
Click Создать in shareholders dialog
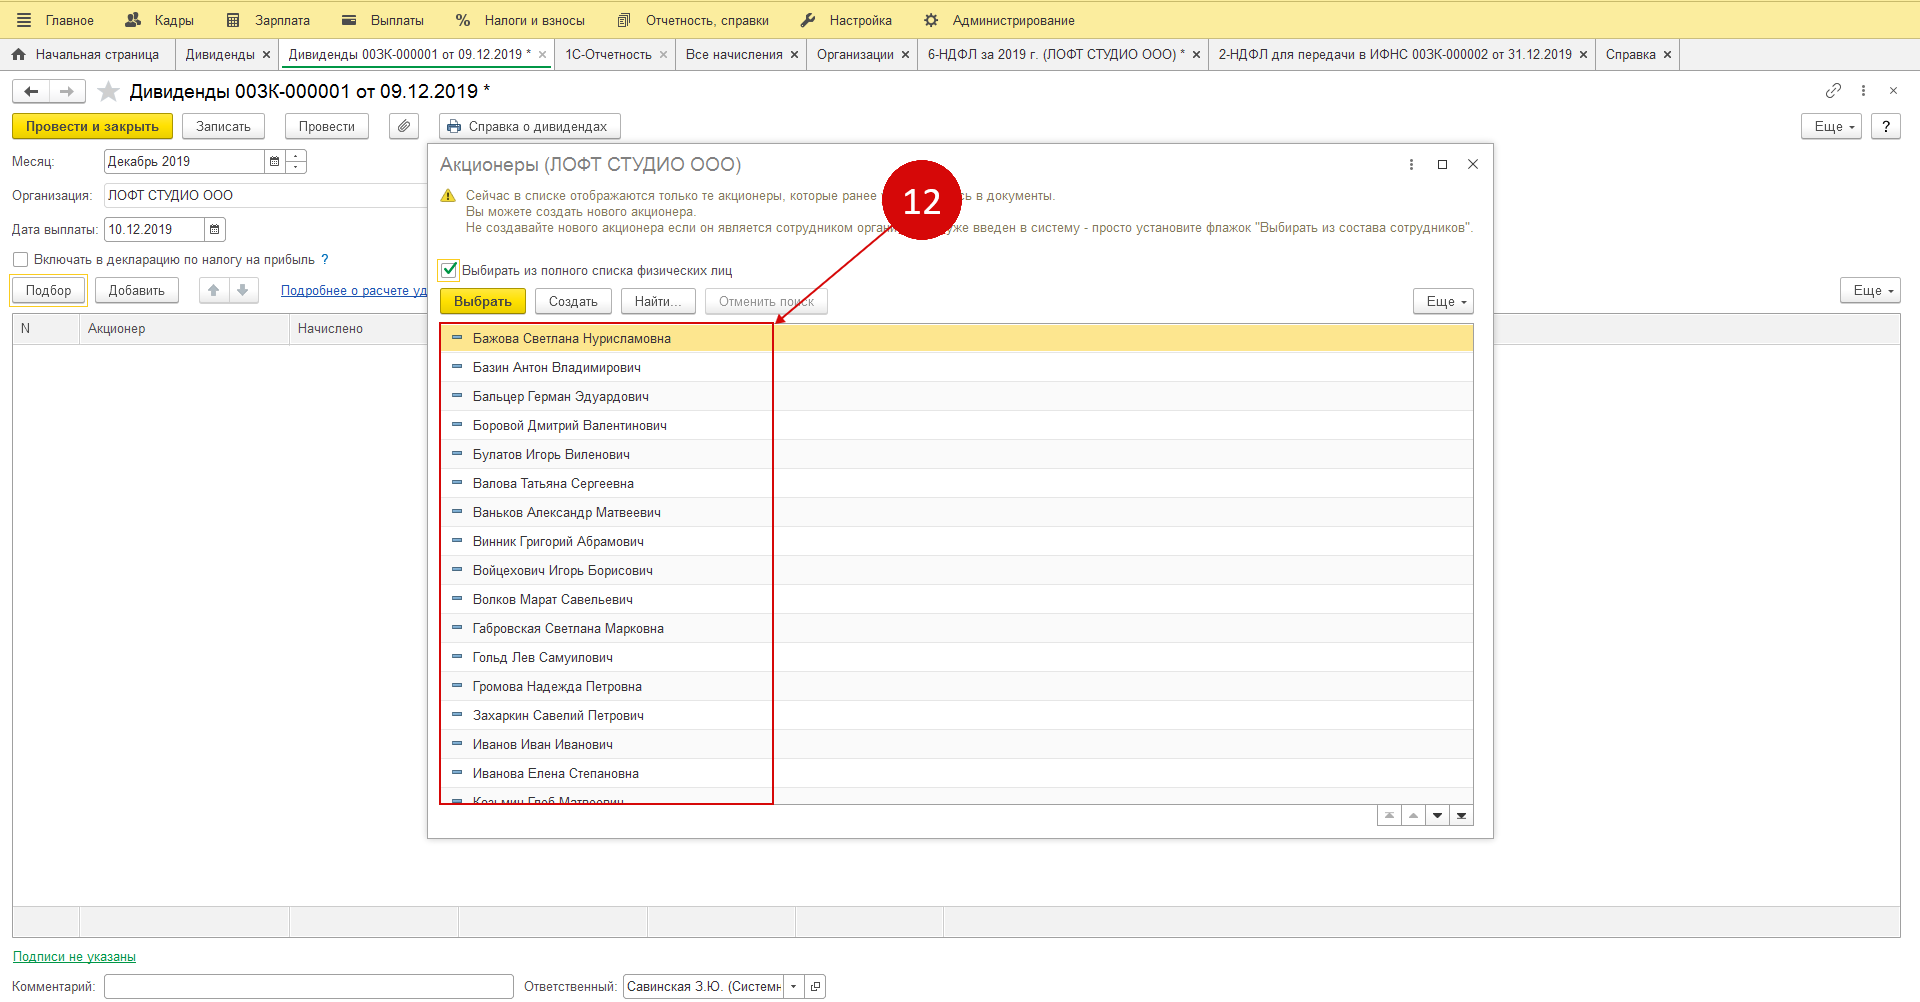point(573,301)
